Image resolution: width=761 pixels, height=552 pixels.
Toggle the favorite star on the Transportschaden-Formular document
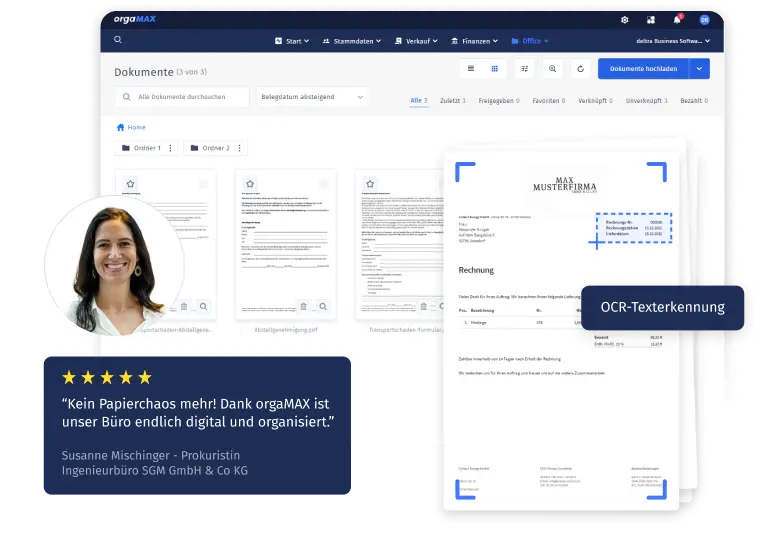pyautogui.click(x=370, y=184)
